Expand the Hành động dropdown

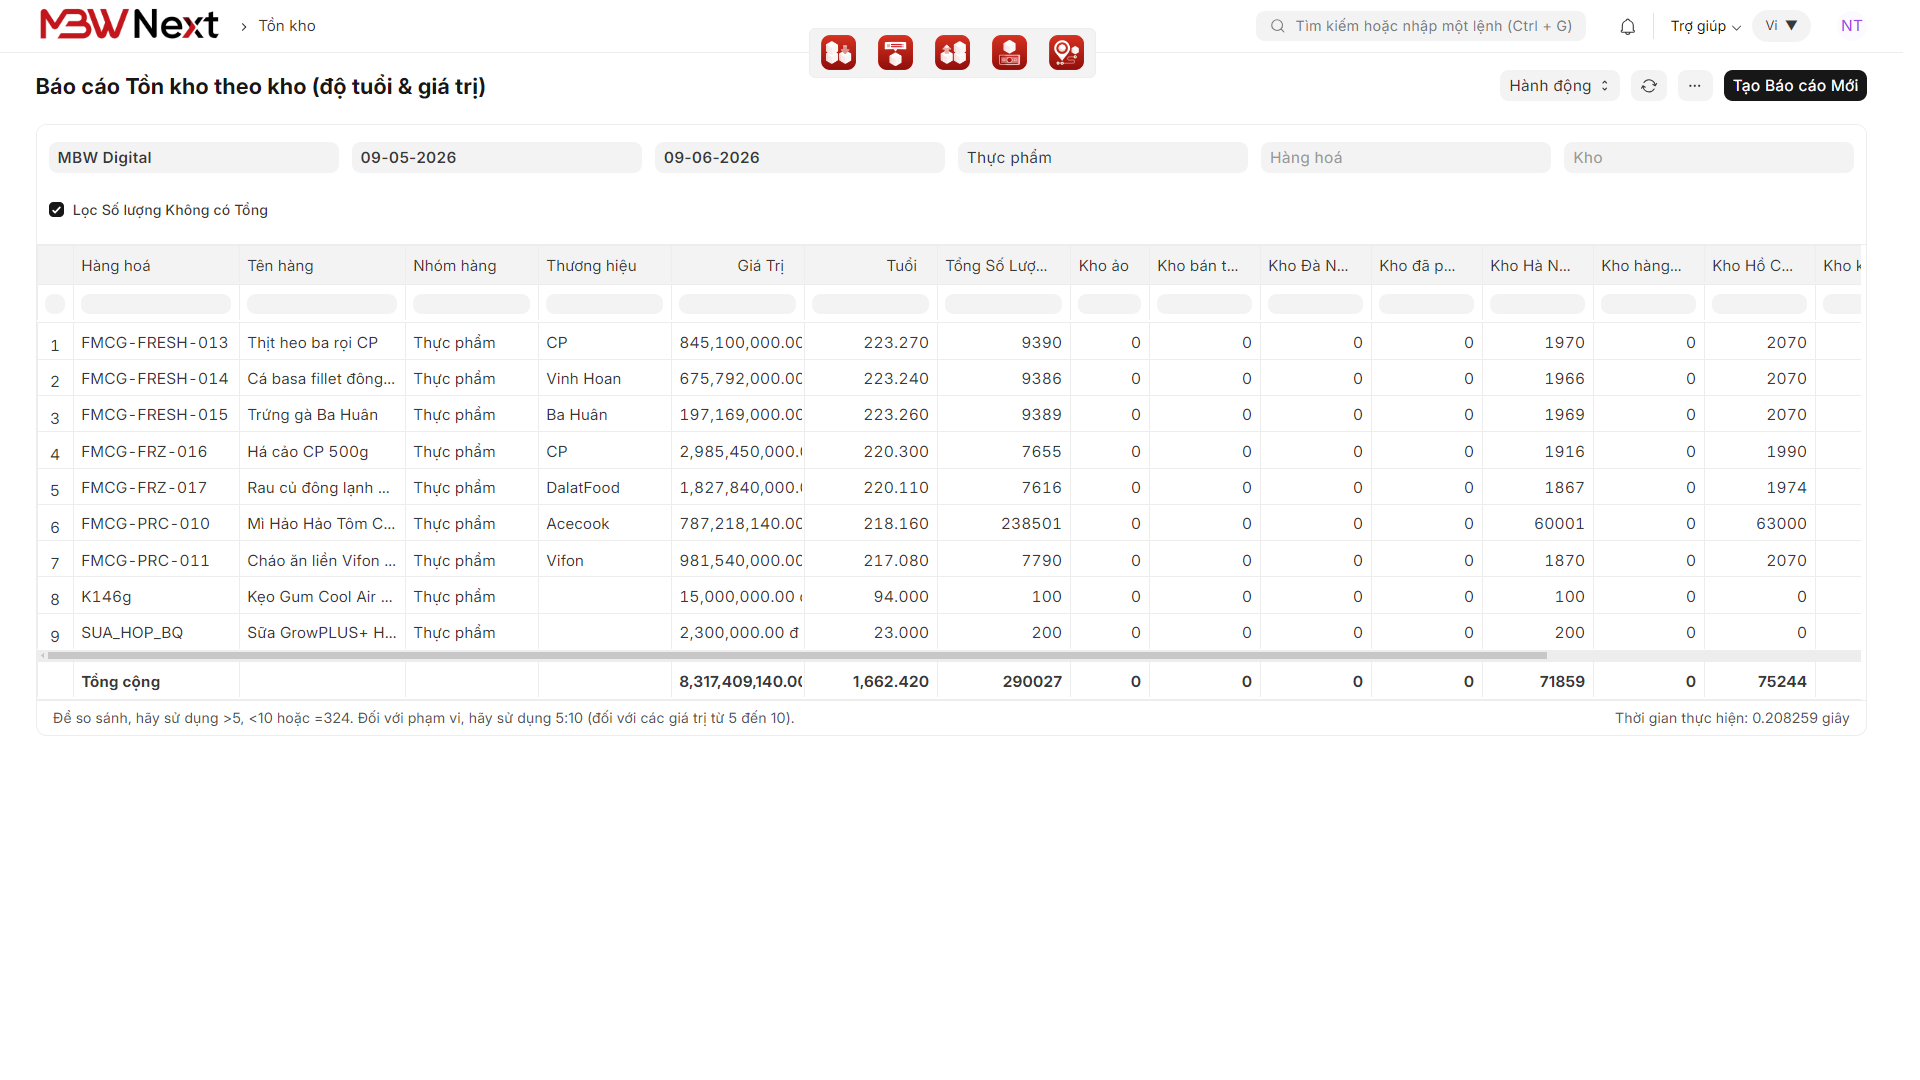[1559, 86]
